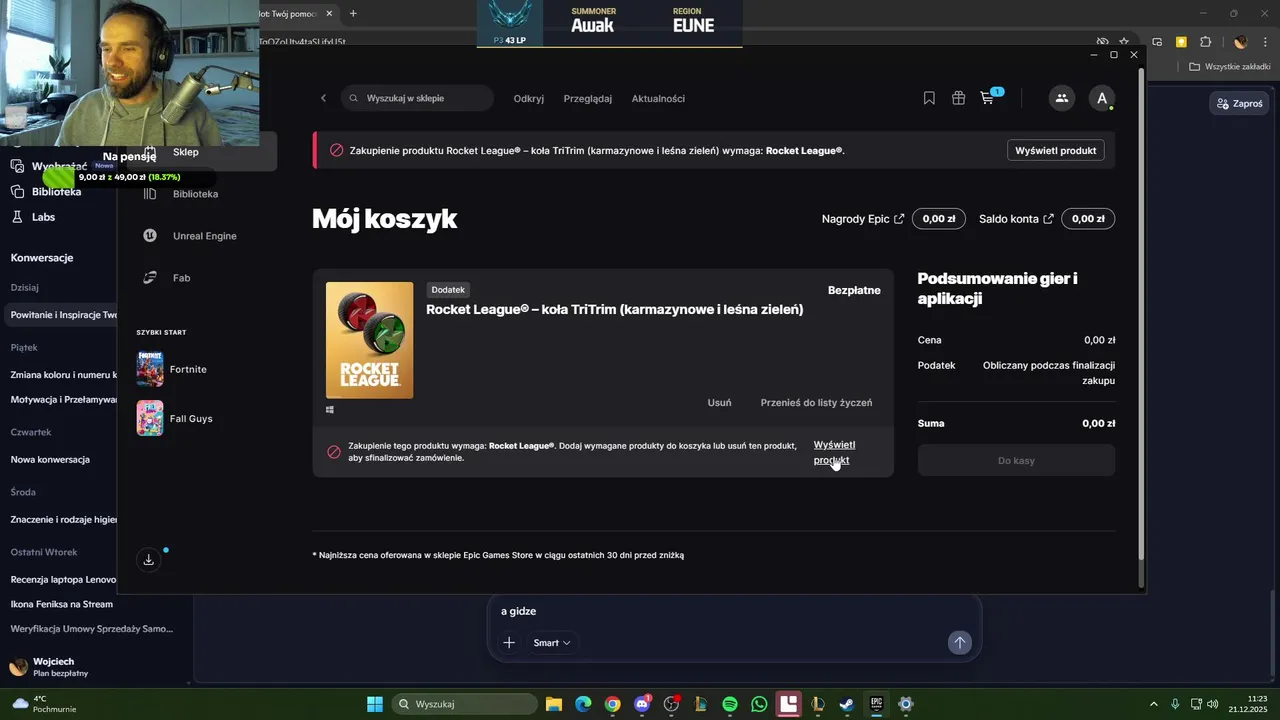Switch to the Przeglądaj tab
This screenshot has width=1280, height=720.
pos(588,99)
